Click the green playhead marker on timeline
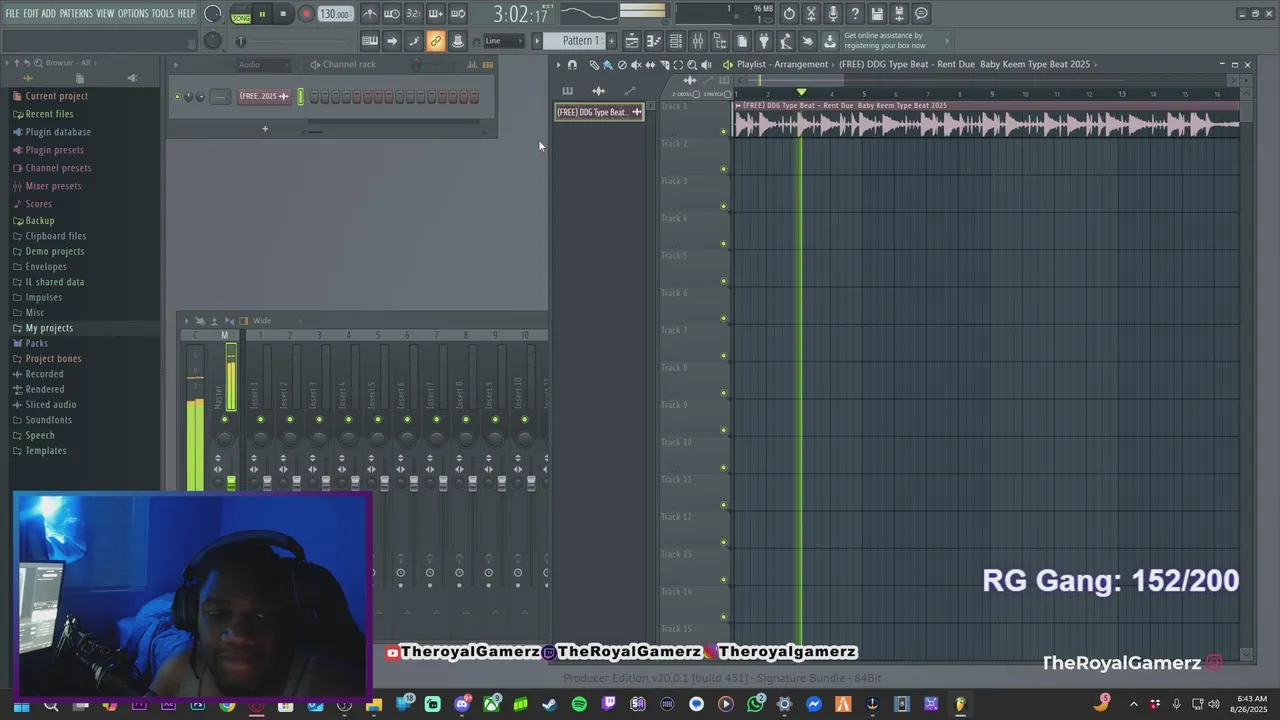Screen dimensions: 1280x720 [x=801, y=93]
